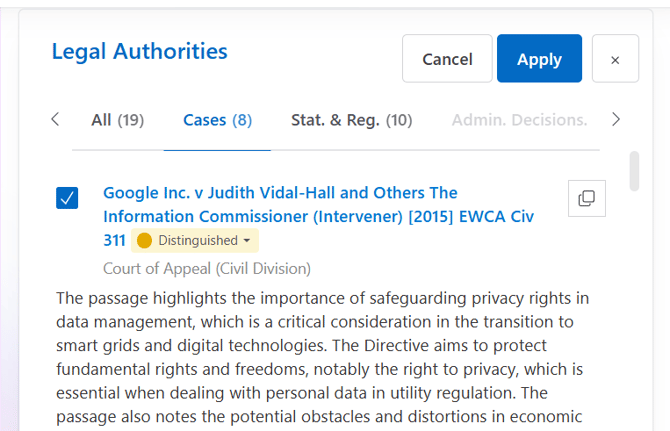This screenshot has height=431, width=670.
Task: Close the Legal Authorities panel with X
Action: click(x=615, y=59)
